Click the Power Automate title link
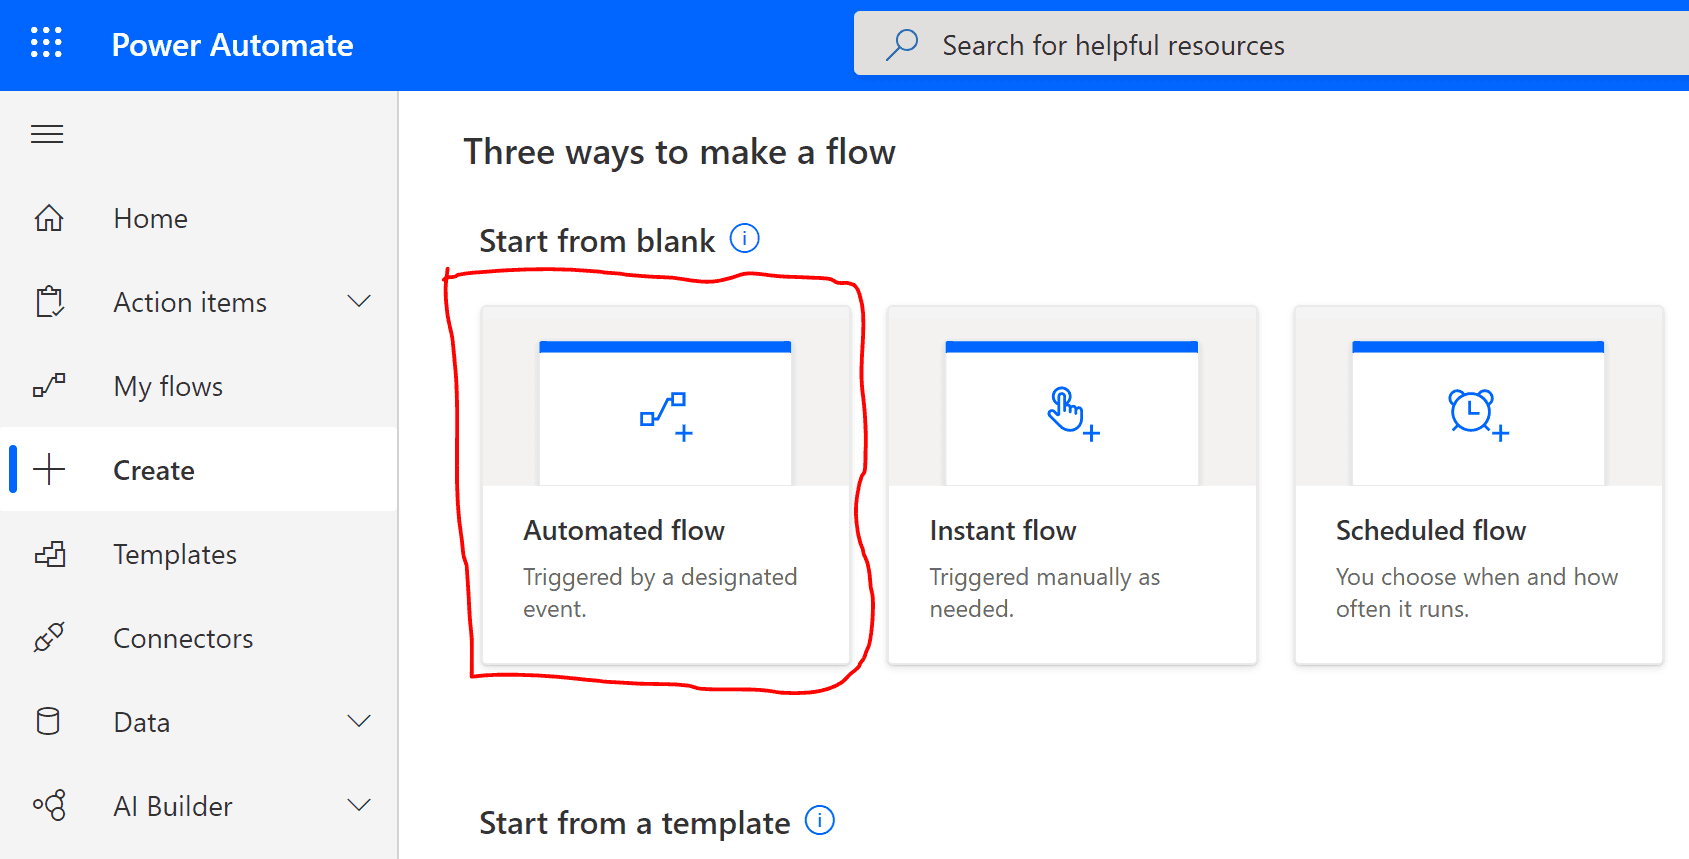This screenshot has width=1689, height=859. click(x=232, y=45)
